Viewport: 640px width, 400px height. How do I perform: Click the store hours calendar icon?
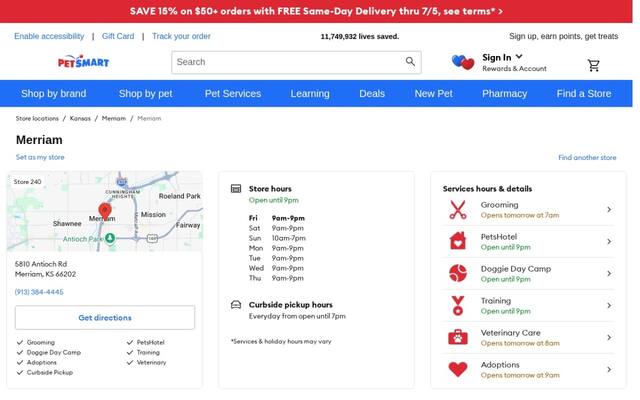pos(236,189)
